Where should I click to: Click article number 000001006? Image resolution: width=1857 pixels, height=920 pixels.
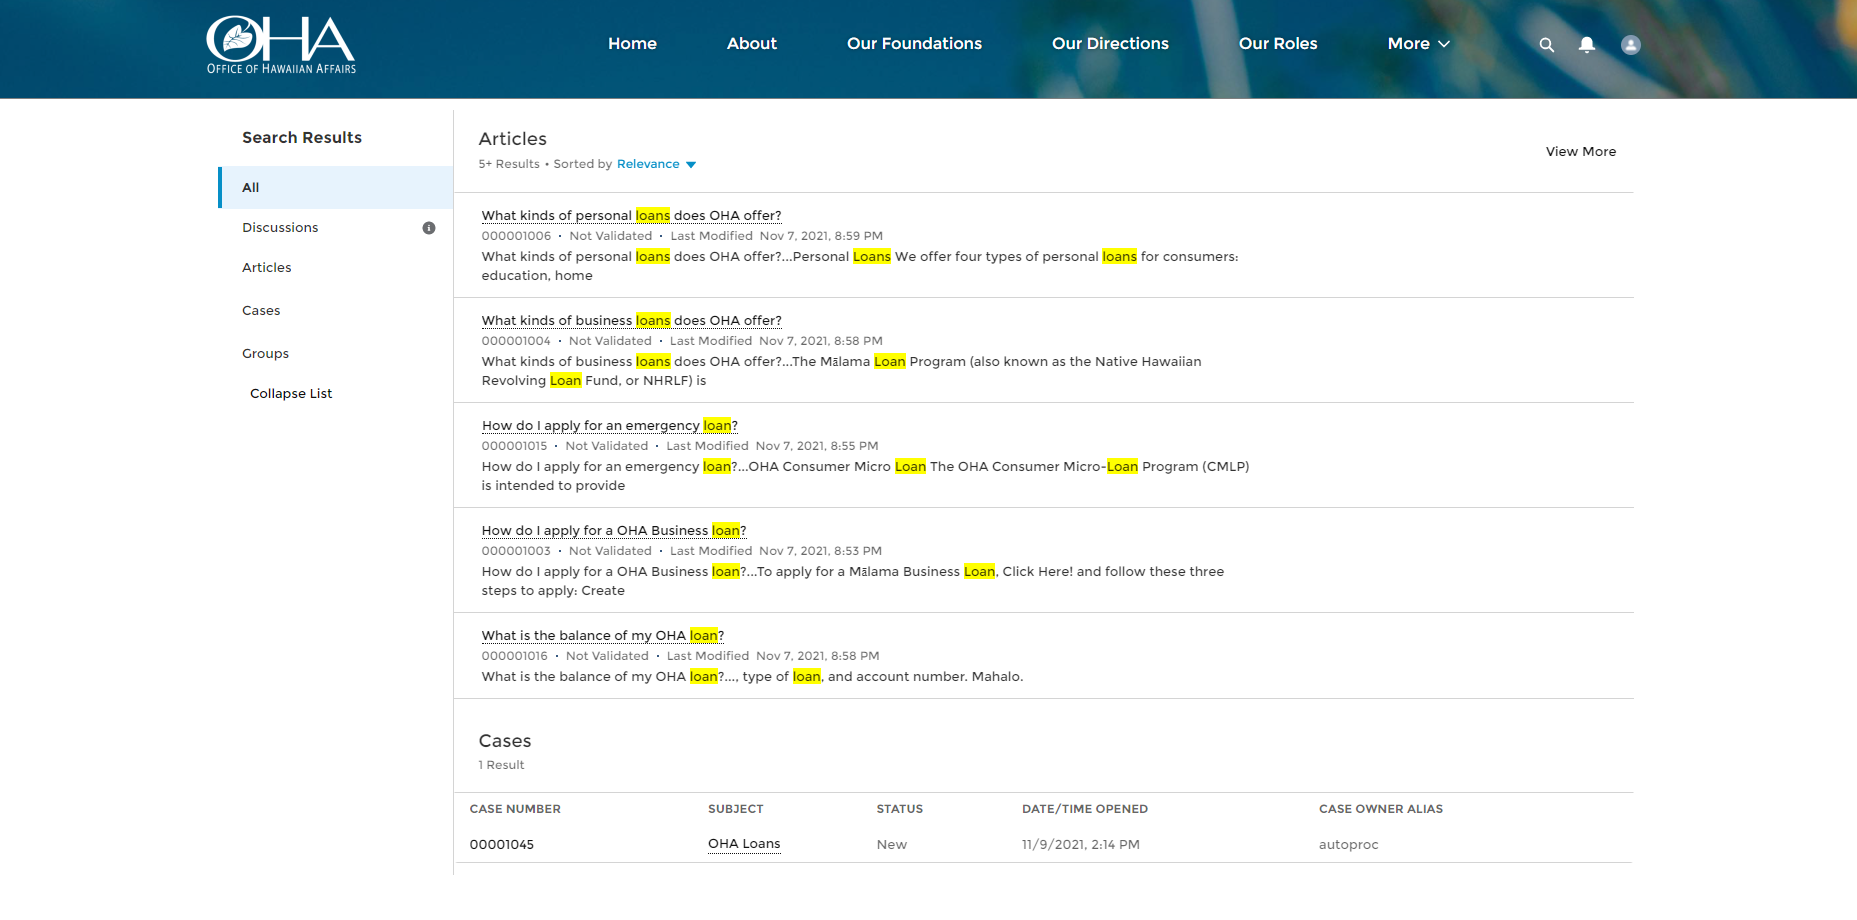tap(516, 236)
